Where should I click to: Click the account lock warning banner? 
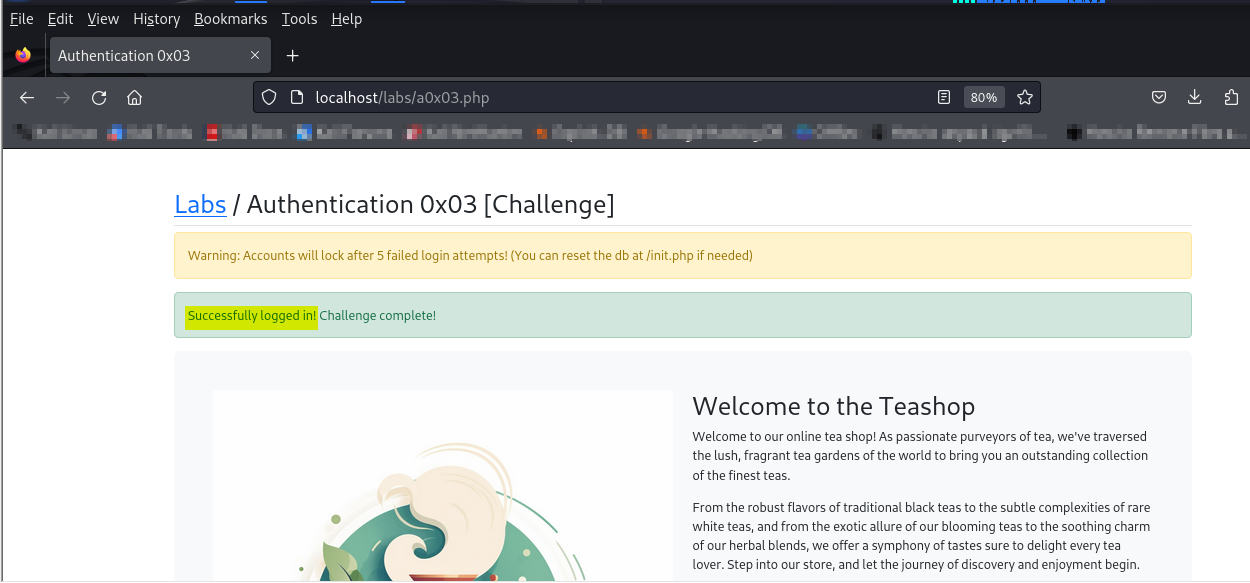683,255
